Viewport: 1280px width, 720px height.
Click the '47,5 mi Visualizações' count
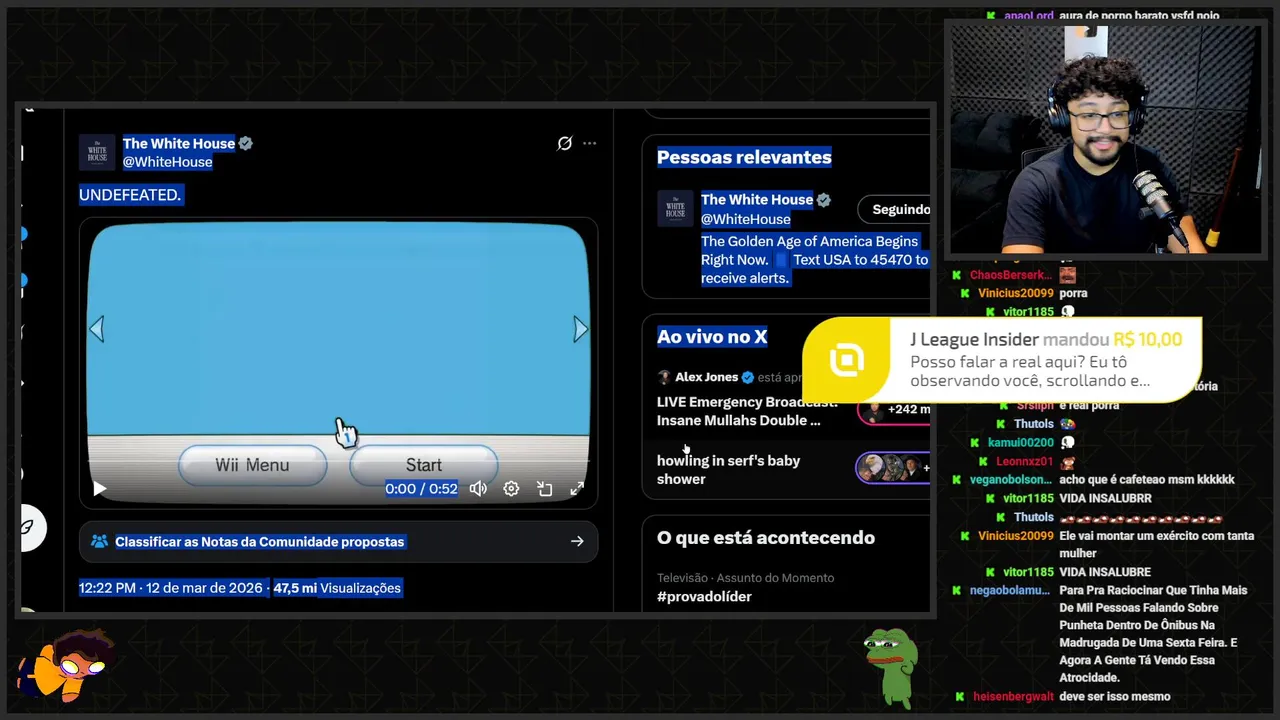point(337,588)
